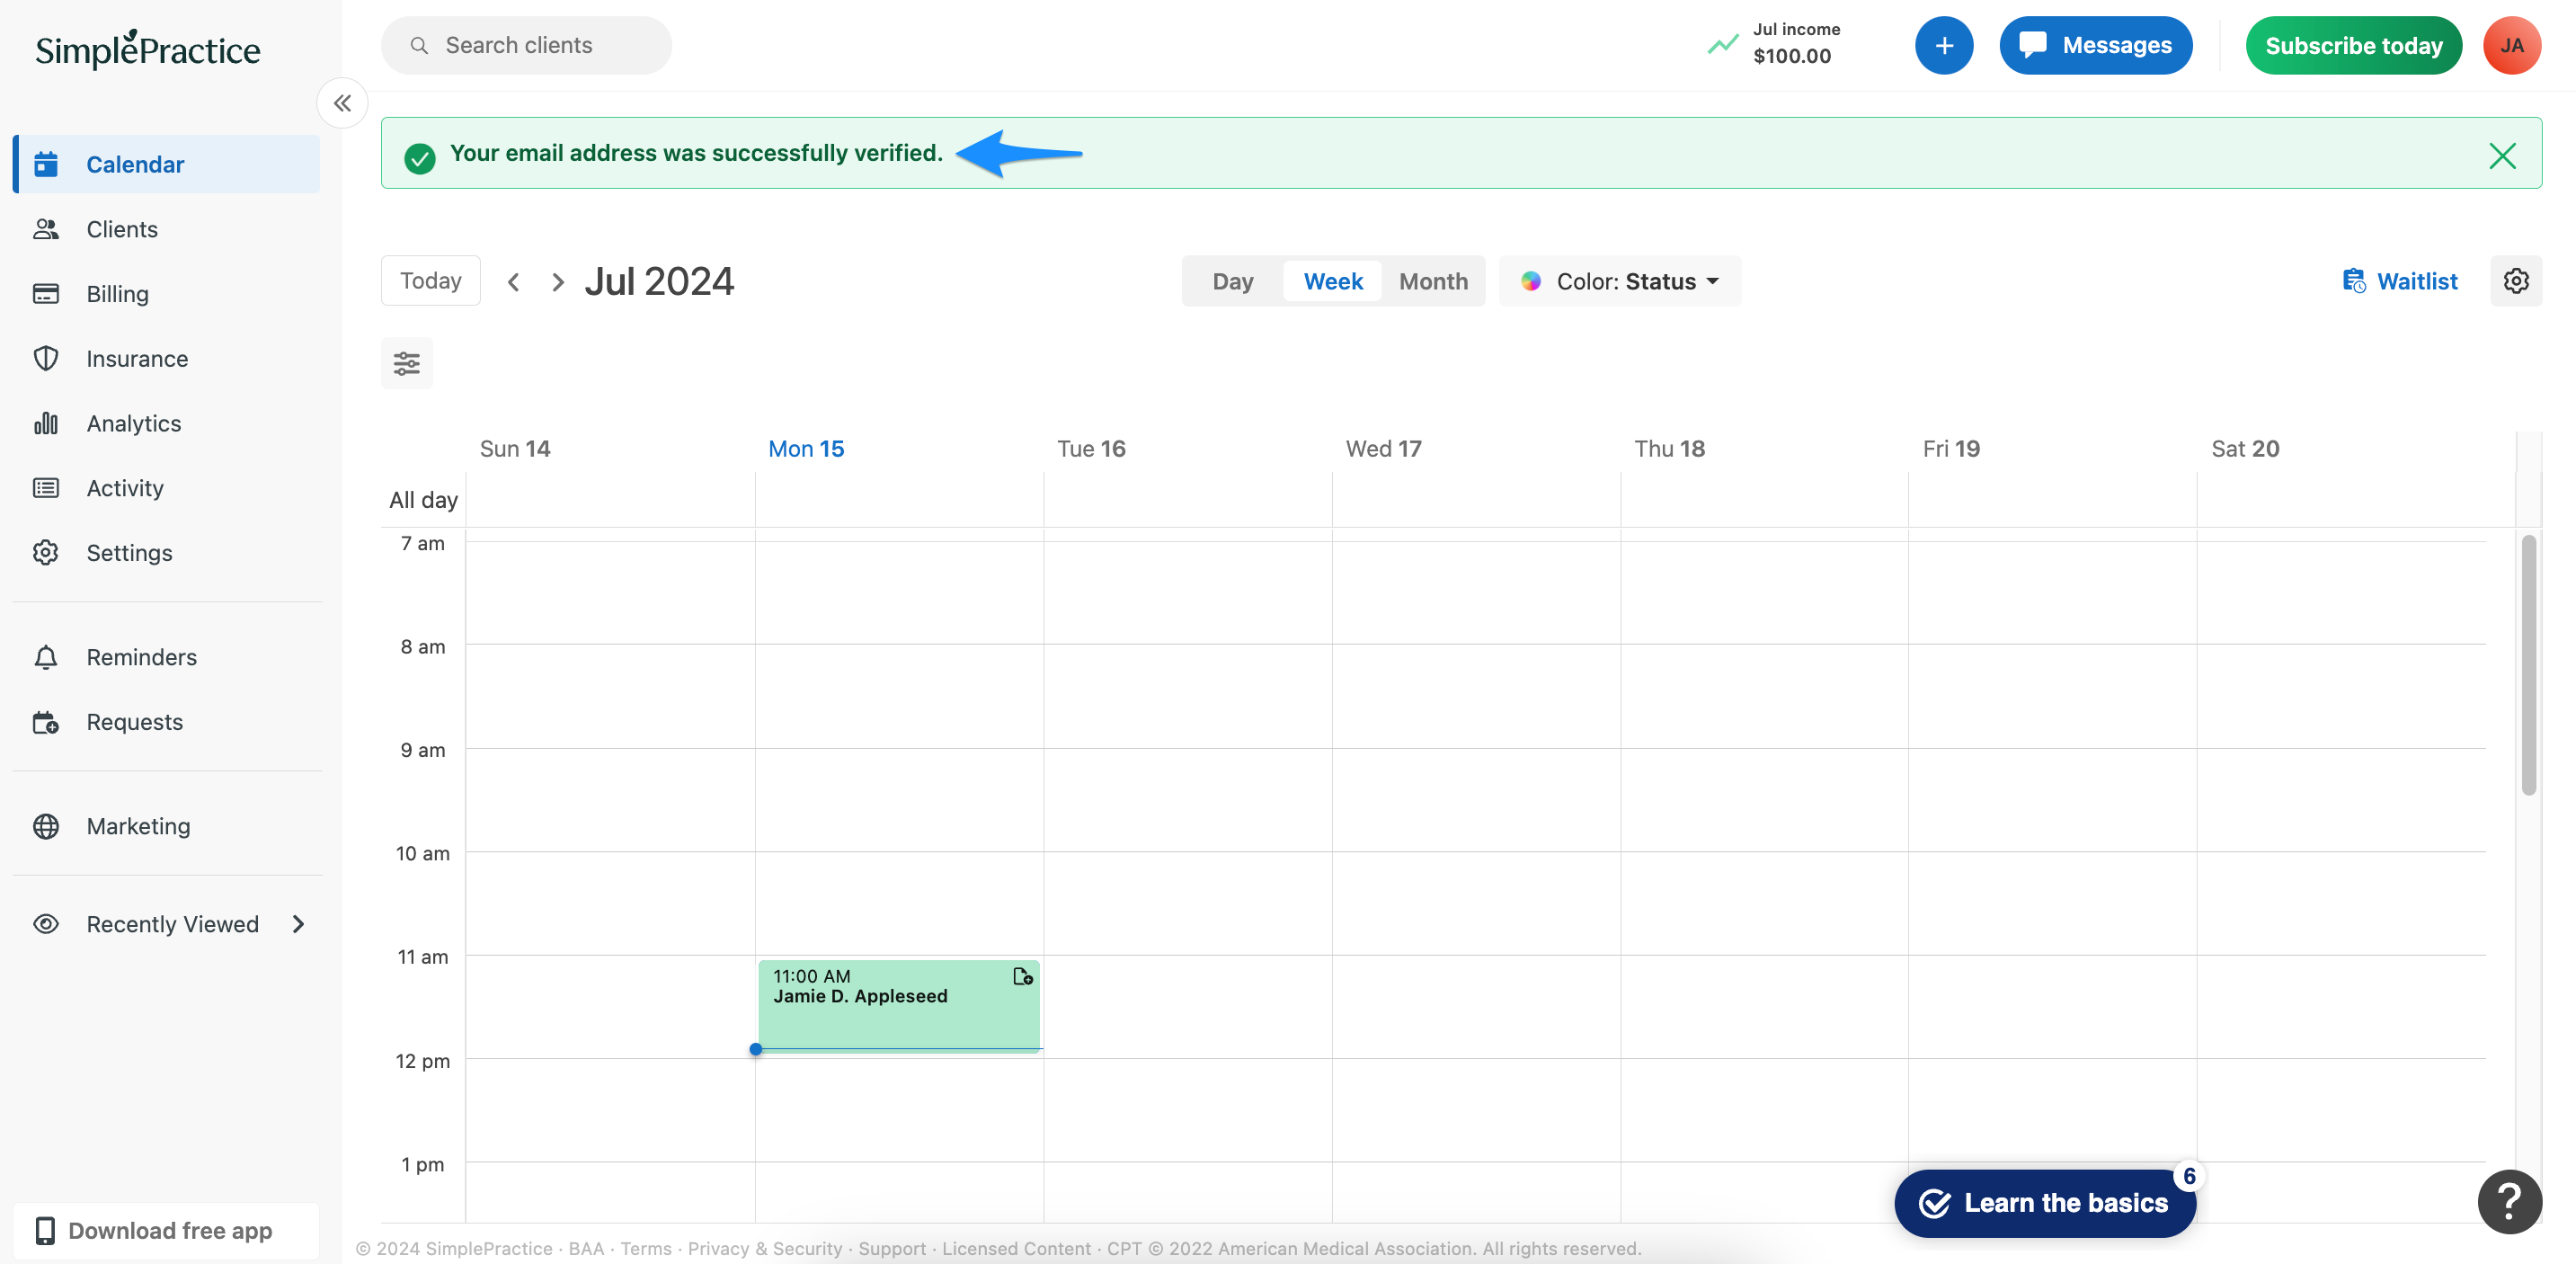
Task: Select Sat 20 column header
Action: [x=2245, y=448]
